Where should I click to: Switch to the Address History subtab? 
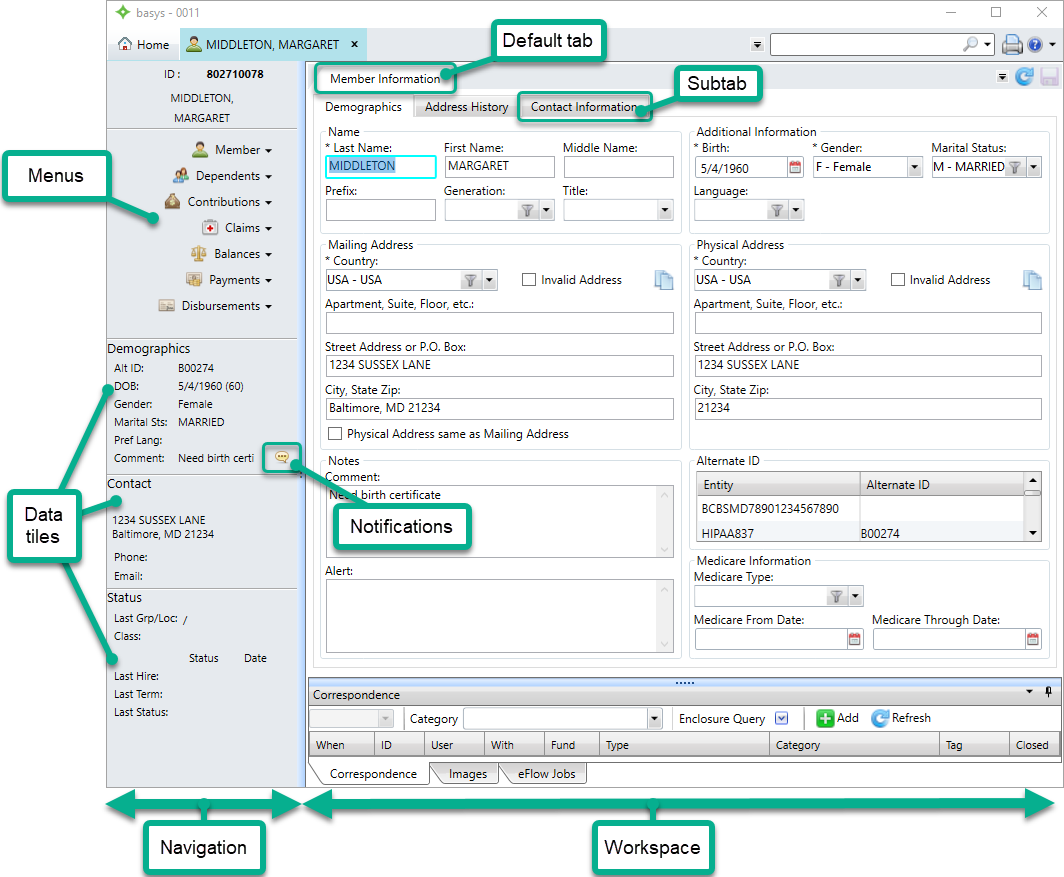click(x=466, y=107)
